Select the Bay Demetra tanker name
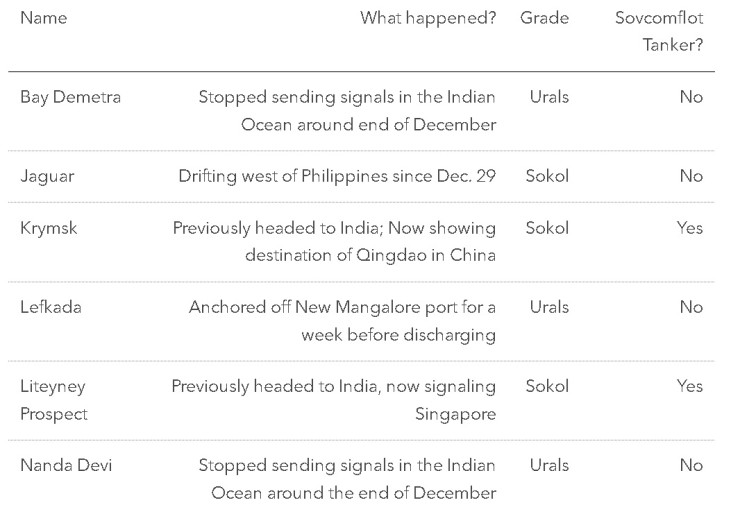Viewport: 740px width, 514px height. tap(70, 97)
